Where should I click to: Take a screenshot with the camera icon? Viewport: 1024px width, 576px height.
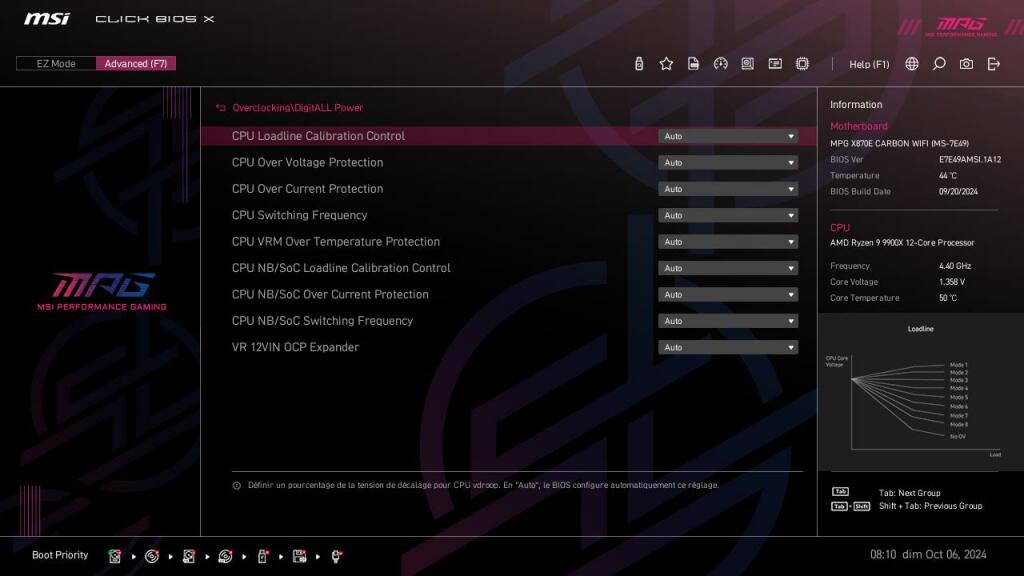pyautogui.click(x=964, y=63)
